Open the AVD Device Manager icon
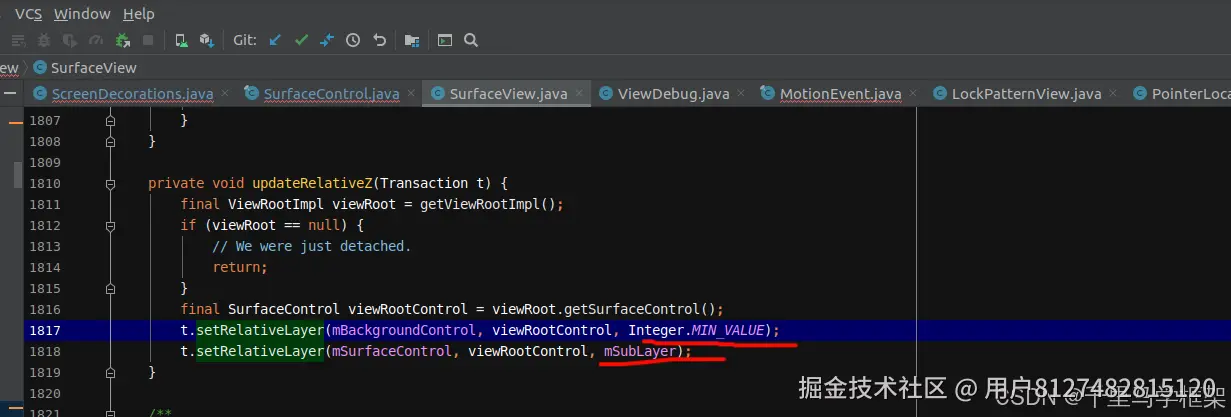1231x417 pixels. point(181,41)
